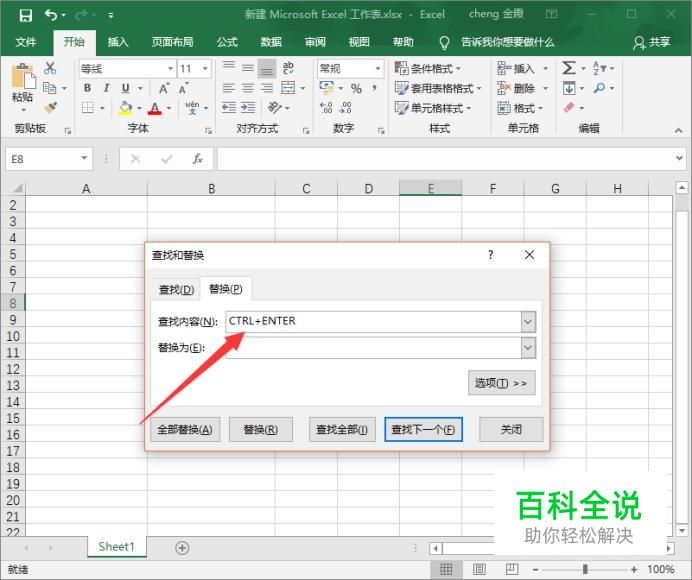This screenshot has width=692, height=580.
Task: Click the Sort and Filter icon
Action: [x=599, y=68]
